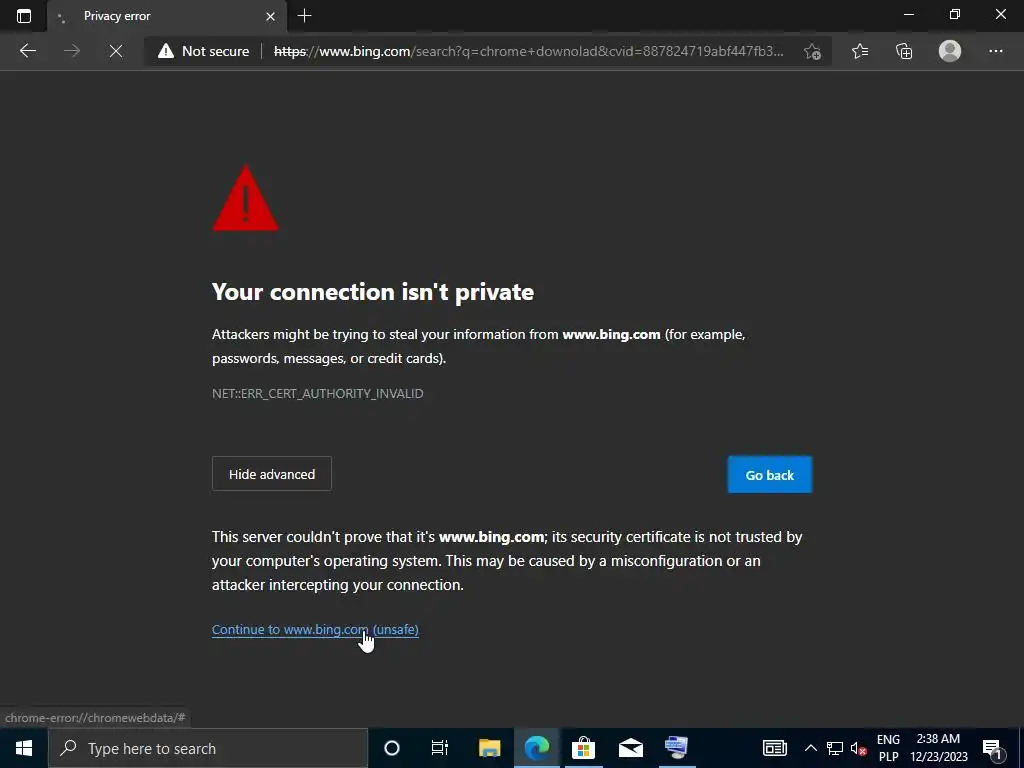Open the Favorites list icon
Image resolution: width=1024 pixels, height=768 pixels.
click(860, 51)
